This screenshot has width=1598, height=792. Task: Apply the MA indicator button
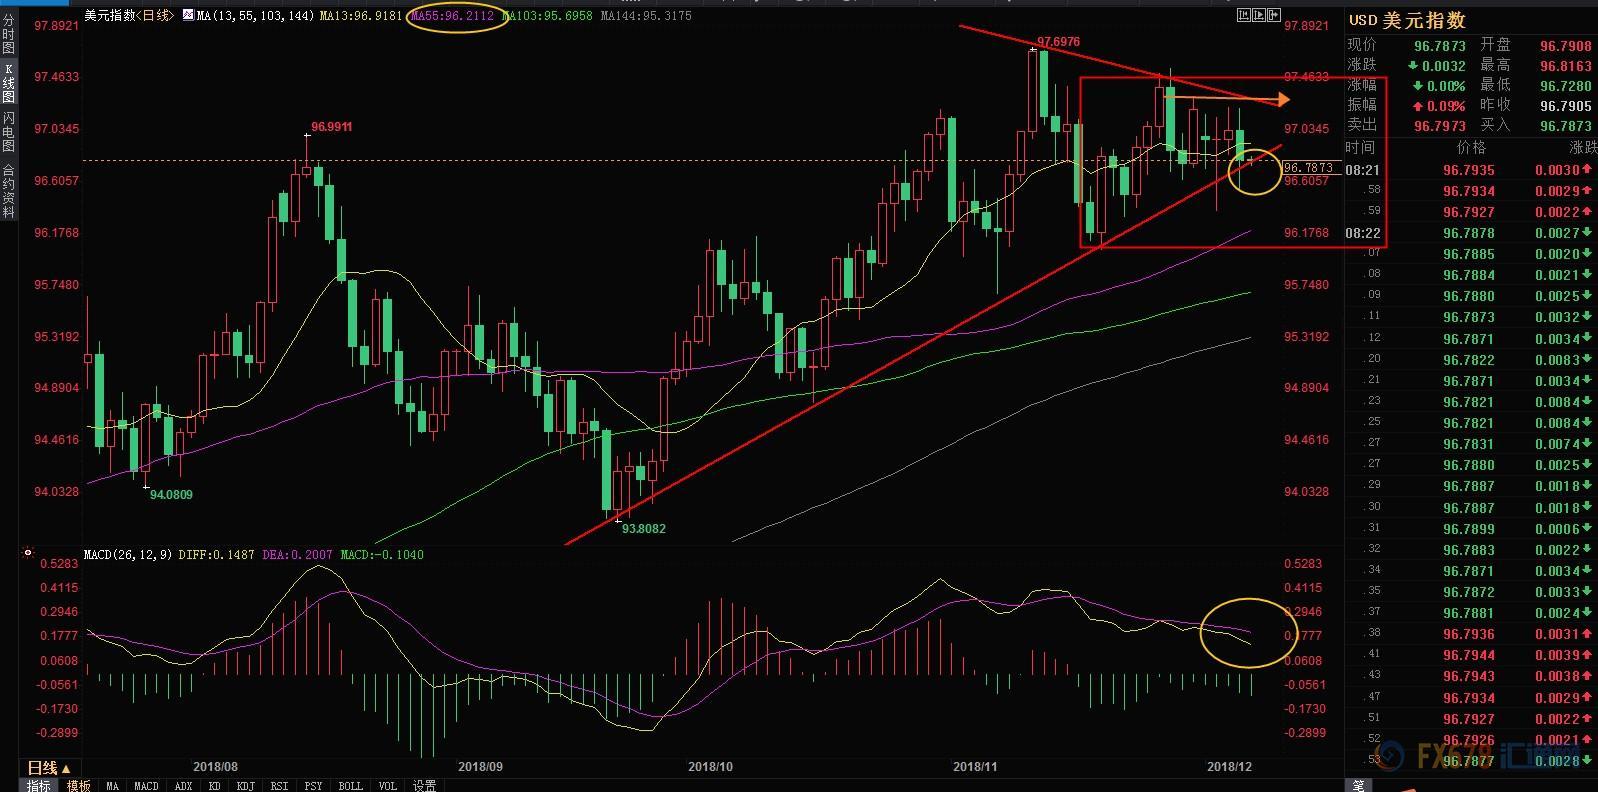(112, 785)
